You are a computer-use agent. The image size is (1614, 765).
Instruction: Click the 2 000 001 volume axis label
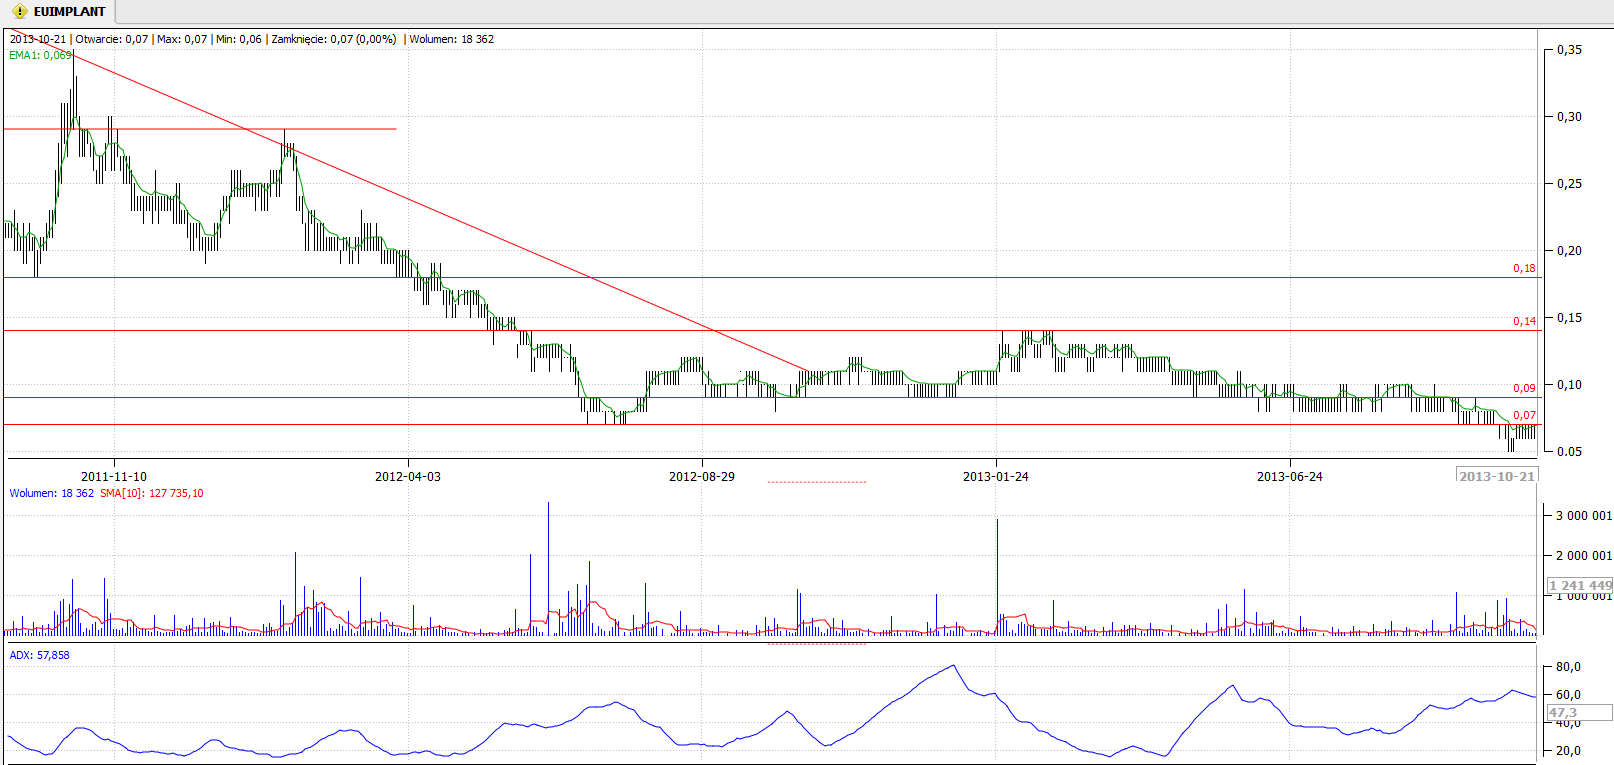(x=1584, y=555)
